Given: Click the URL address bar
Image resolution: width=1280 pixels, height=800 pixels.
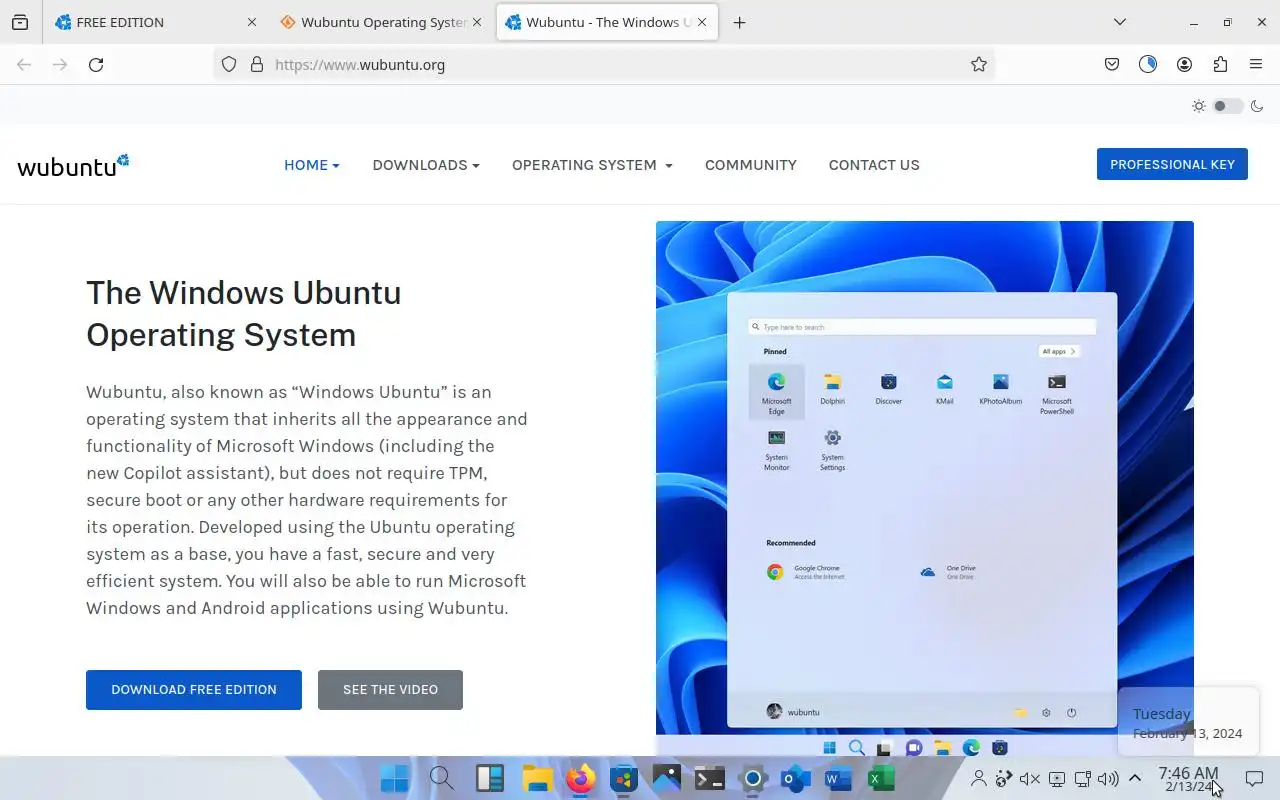Looking at the screenshot, I should (x=605, y=64).
